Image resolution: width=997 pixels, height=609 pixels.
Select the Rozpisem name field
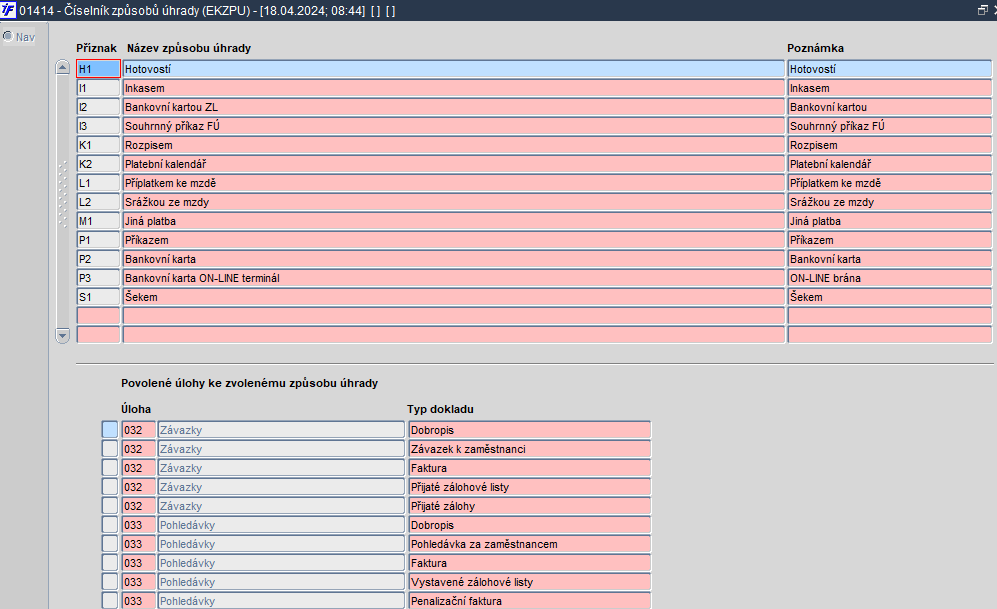(453, 145)
